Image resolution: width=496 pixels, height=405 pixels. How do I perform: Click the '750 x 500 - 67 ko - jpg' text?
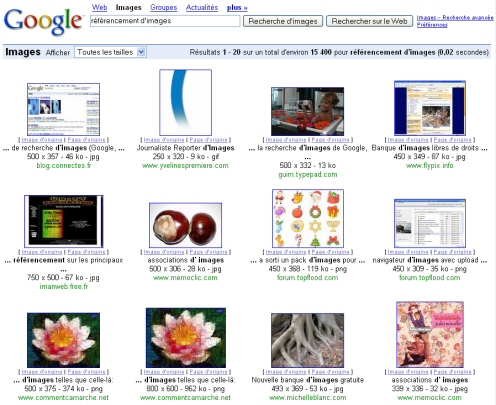63,278
